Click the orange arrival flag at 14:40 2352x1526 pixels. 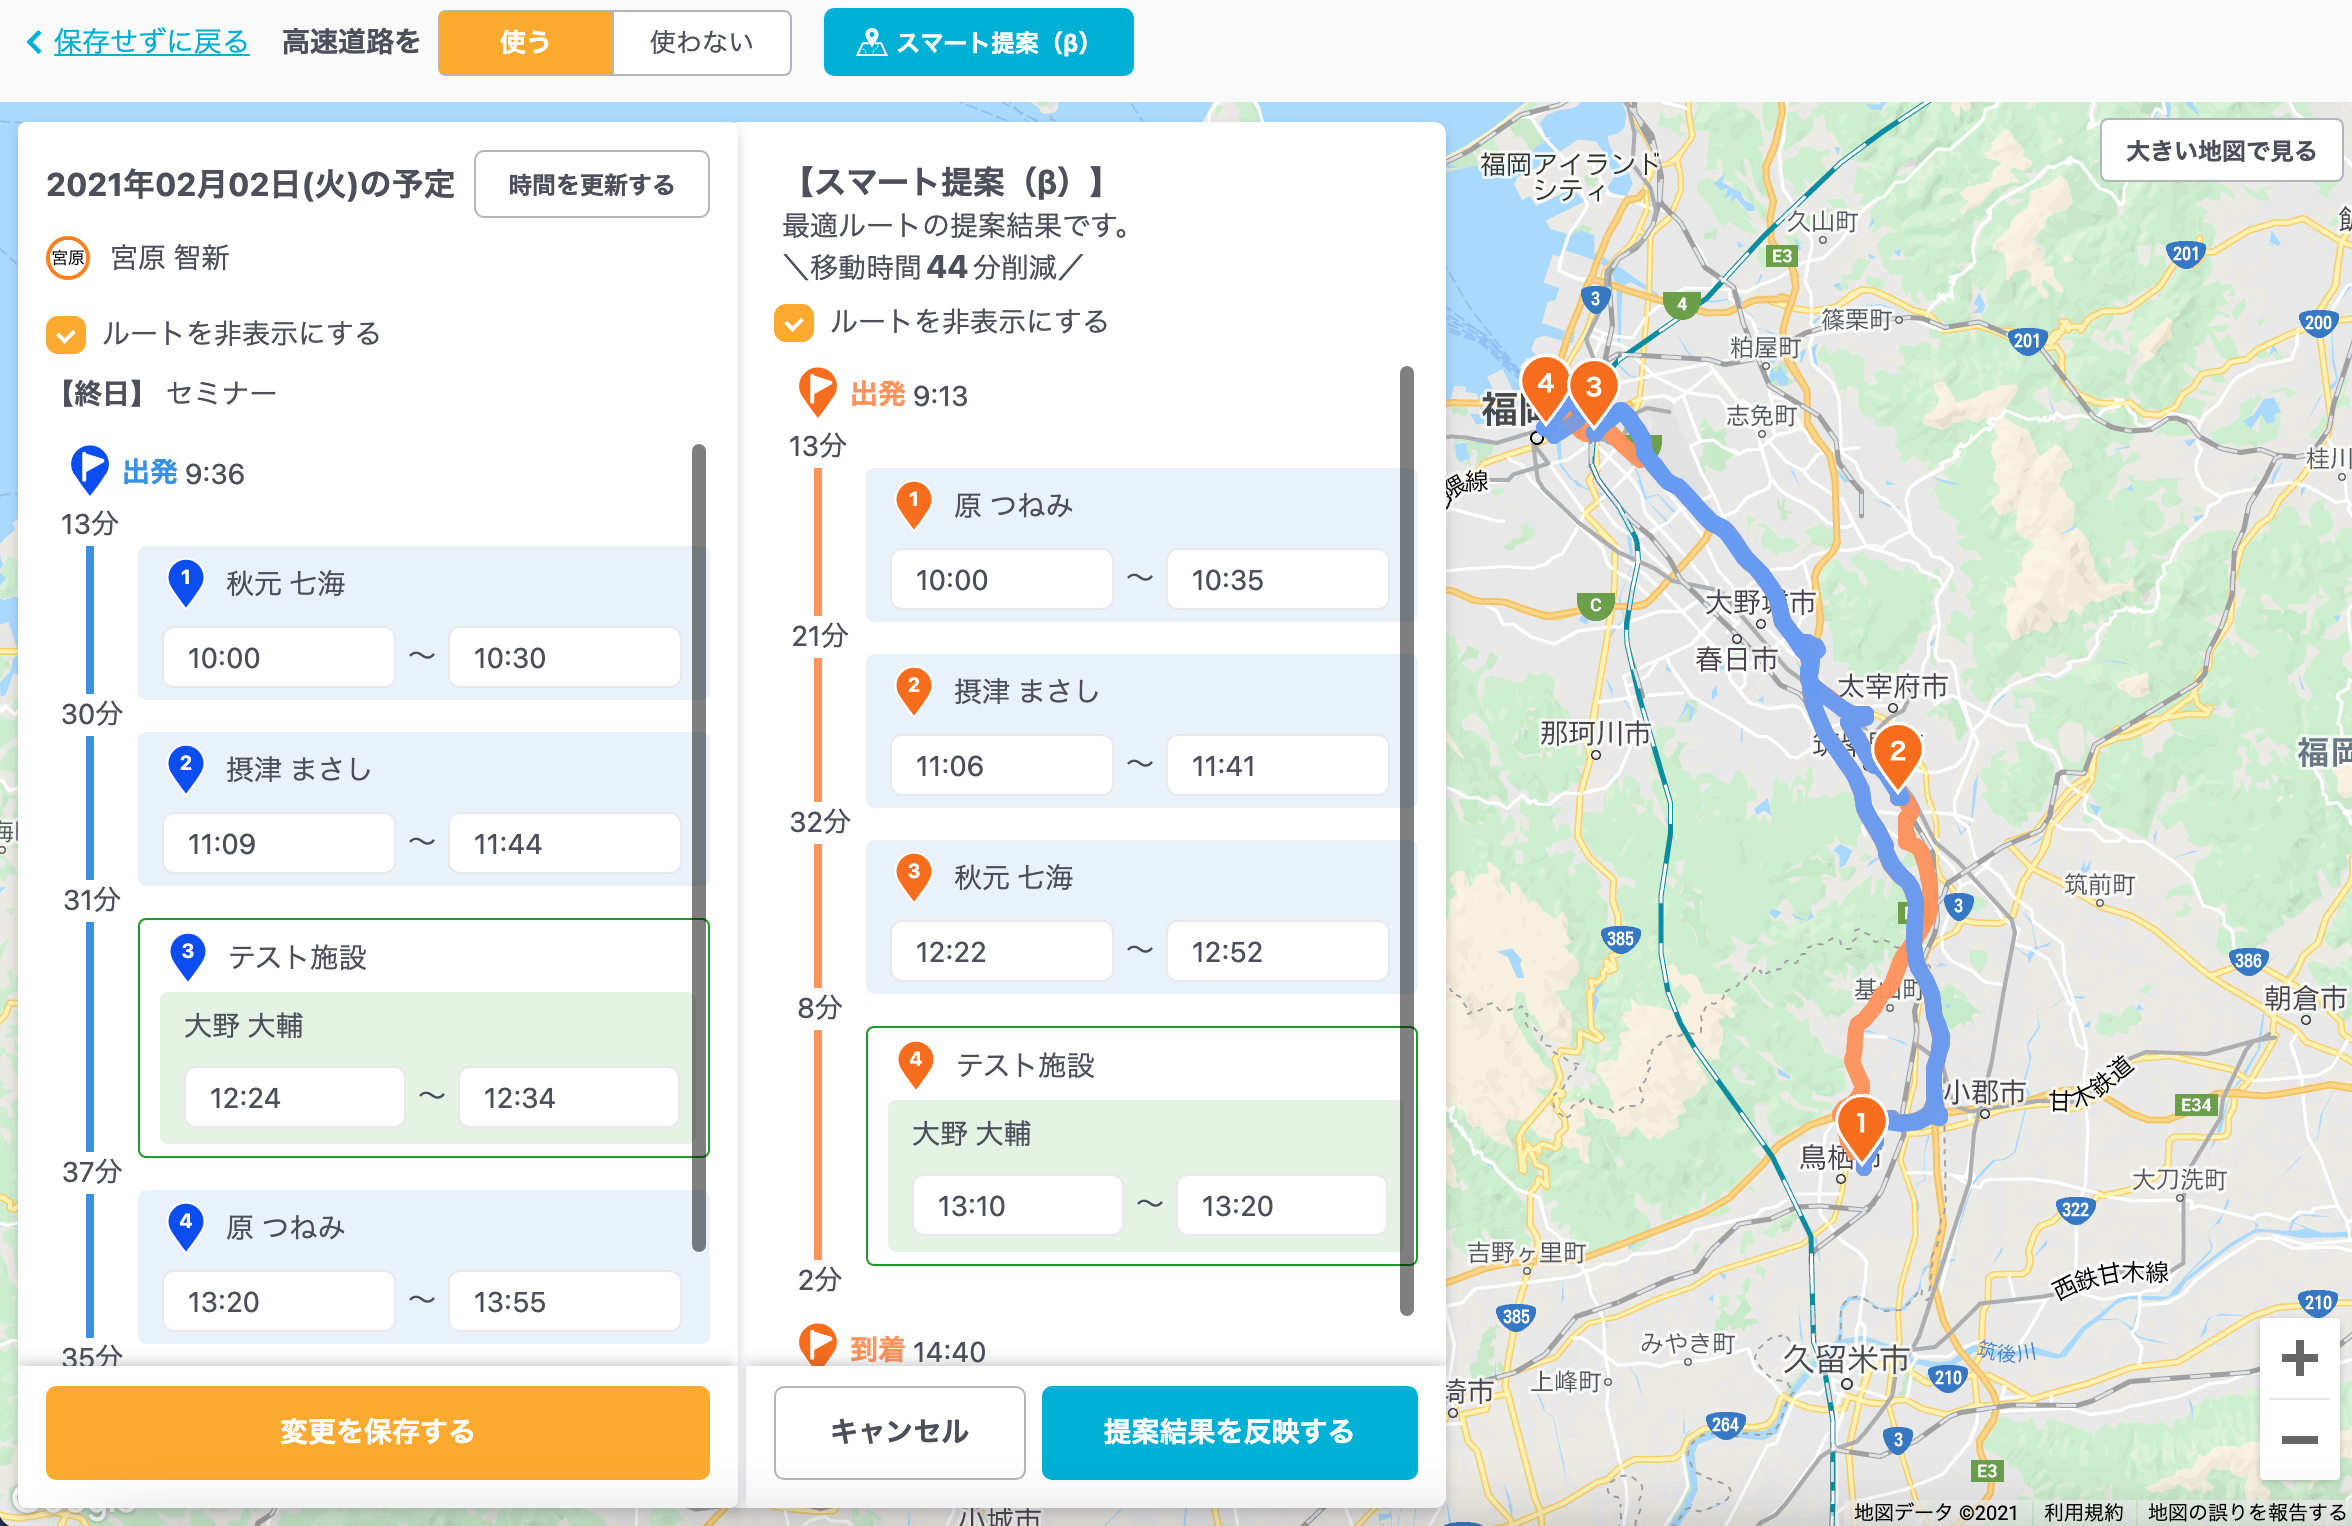pos(817,1346)
